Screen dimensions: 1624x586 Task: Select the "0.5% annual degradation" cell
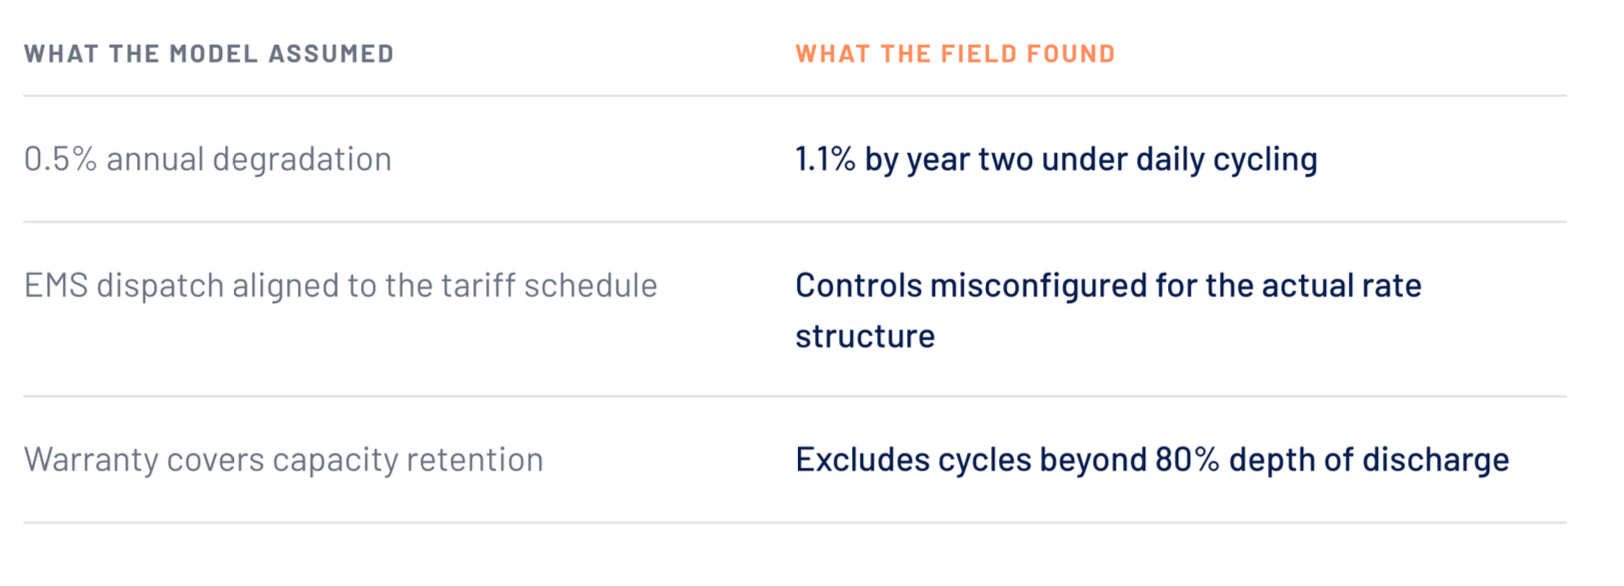[x=208, y=159]
